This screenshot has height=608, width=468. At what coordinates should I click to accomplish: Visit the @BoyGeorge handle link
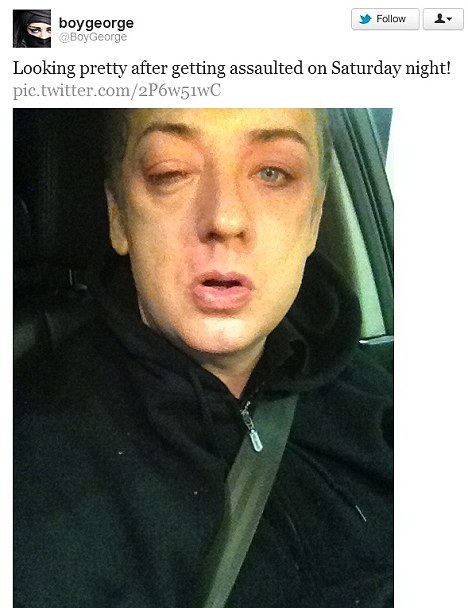(x=93, y=37)
